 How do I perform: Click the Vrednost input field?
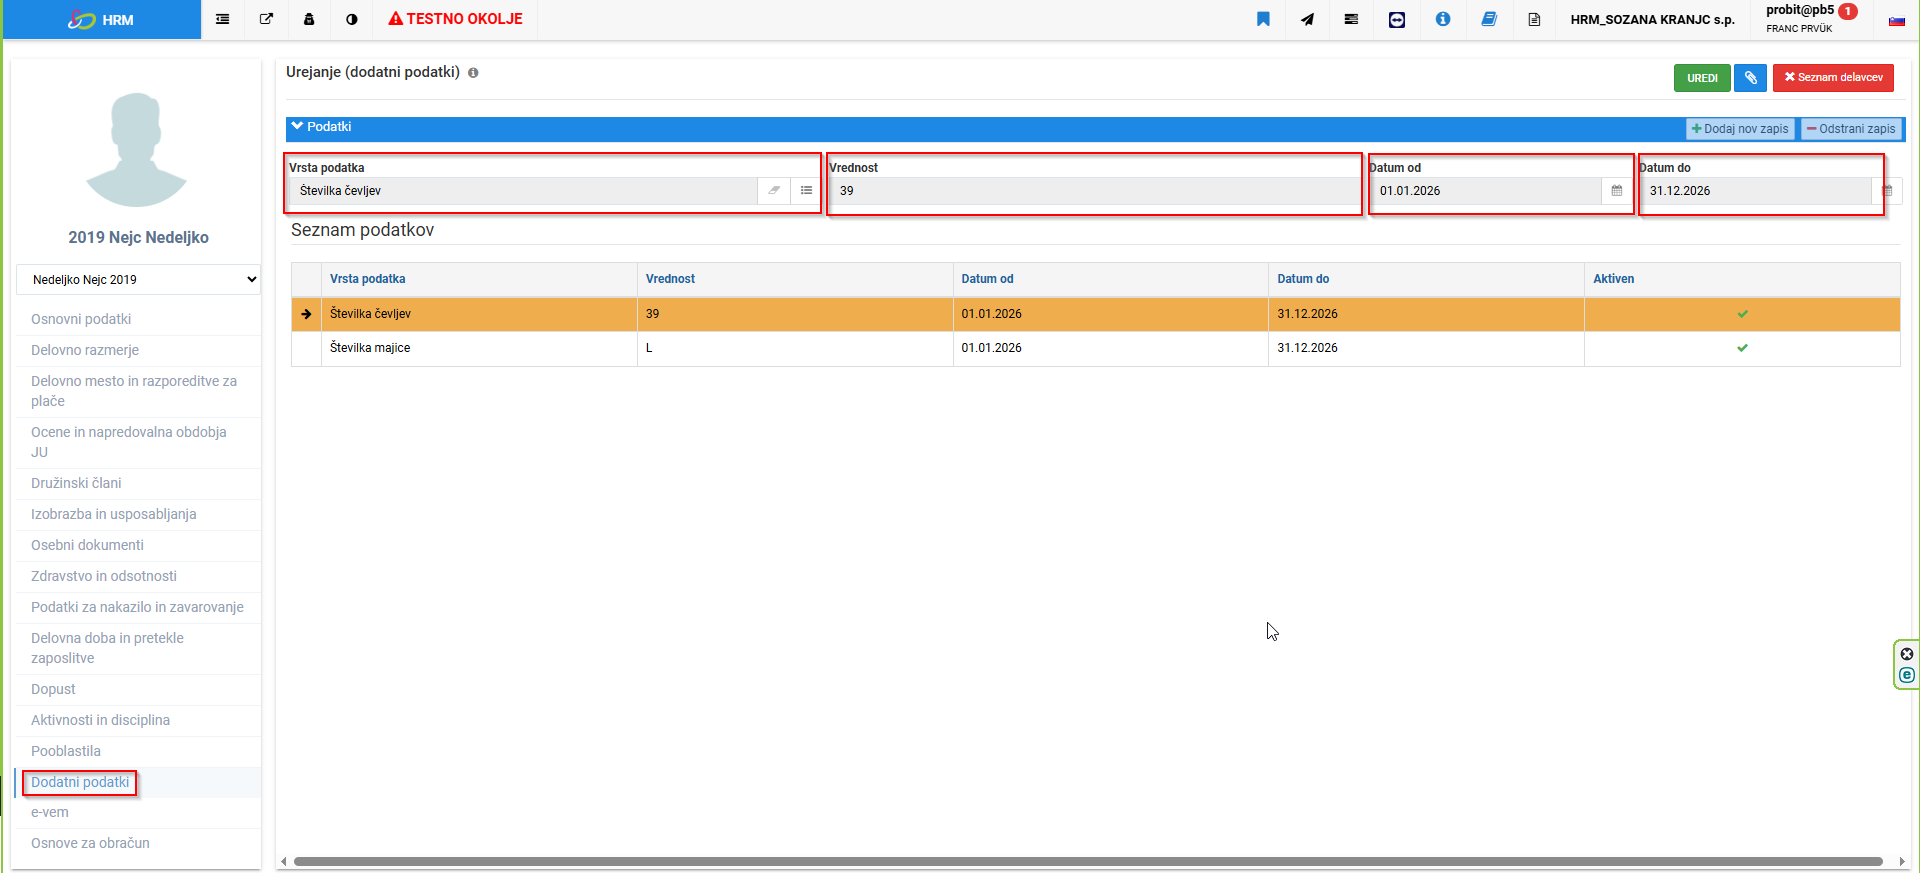1094,191
